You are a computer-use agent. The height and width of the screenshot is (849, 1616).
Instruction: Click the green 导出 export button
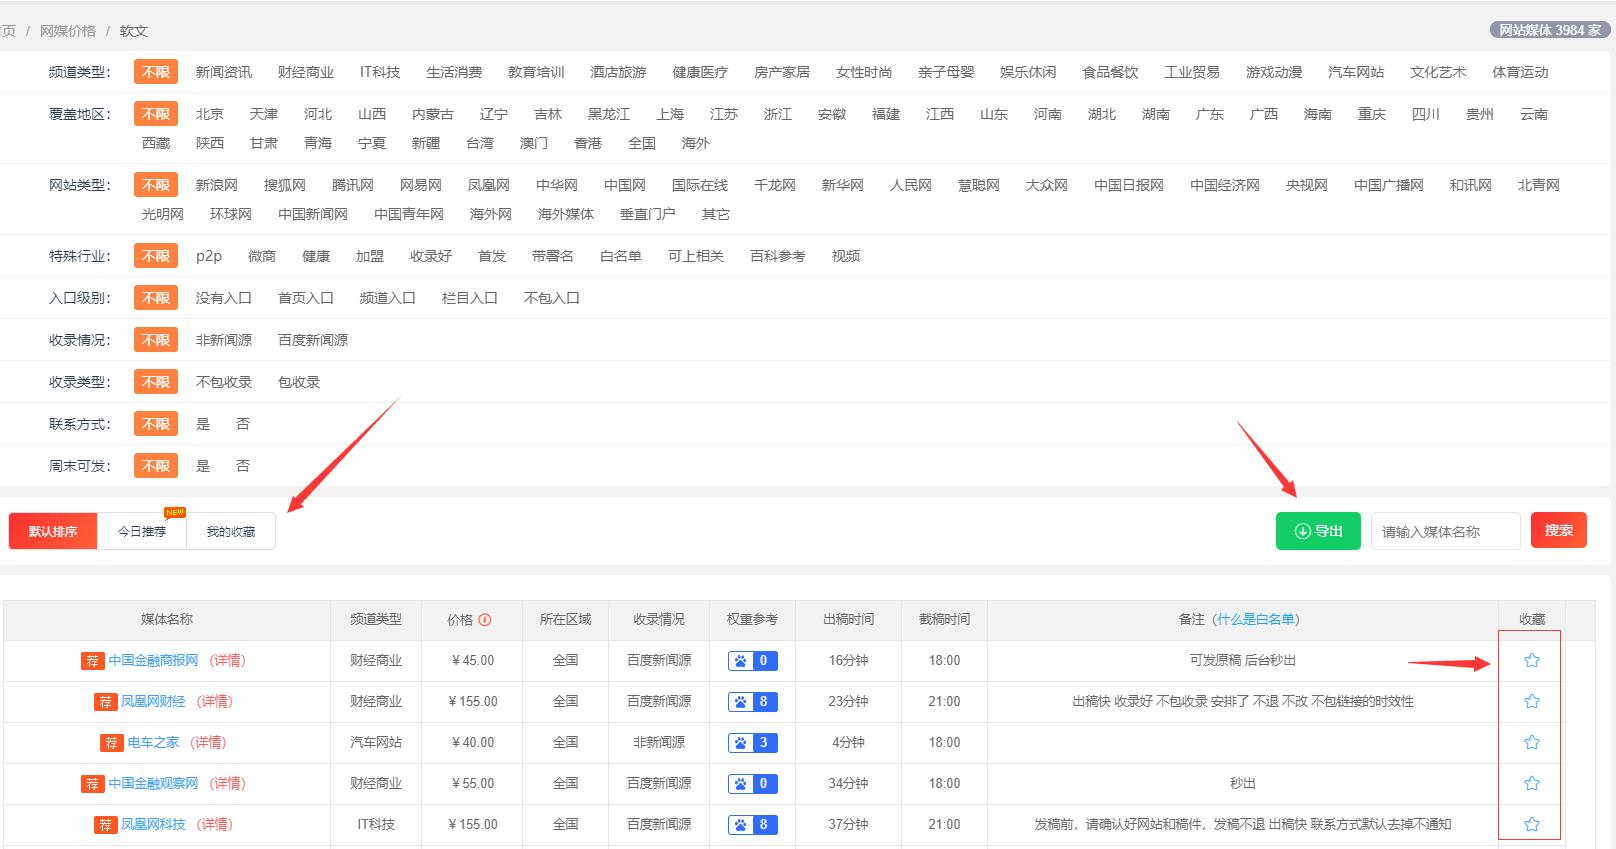[x=1317, y=531]
